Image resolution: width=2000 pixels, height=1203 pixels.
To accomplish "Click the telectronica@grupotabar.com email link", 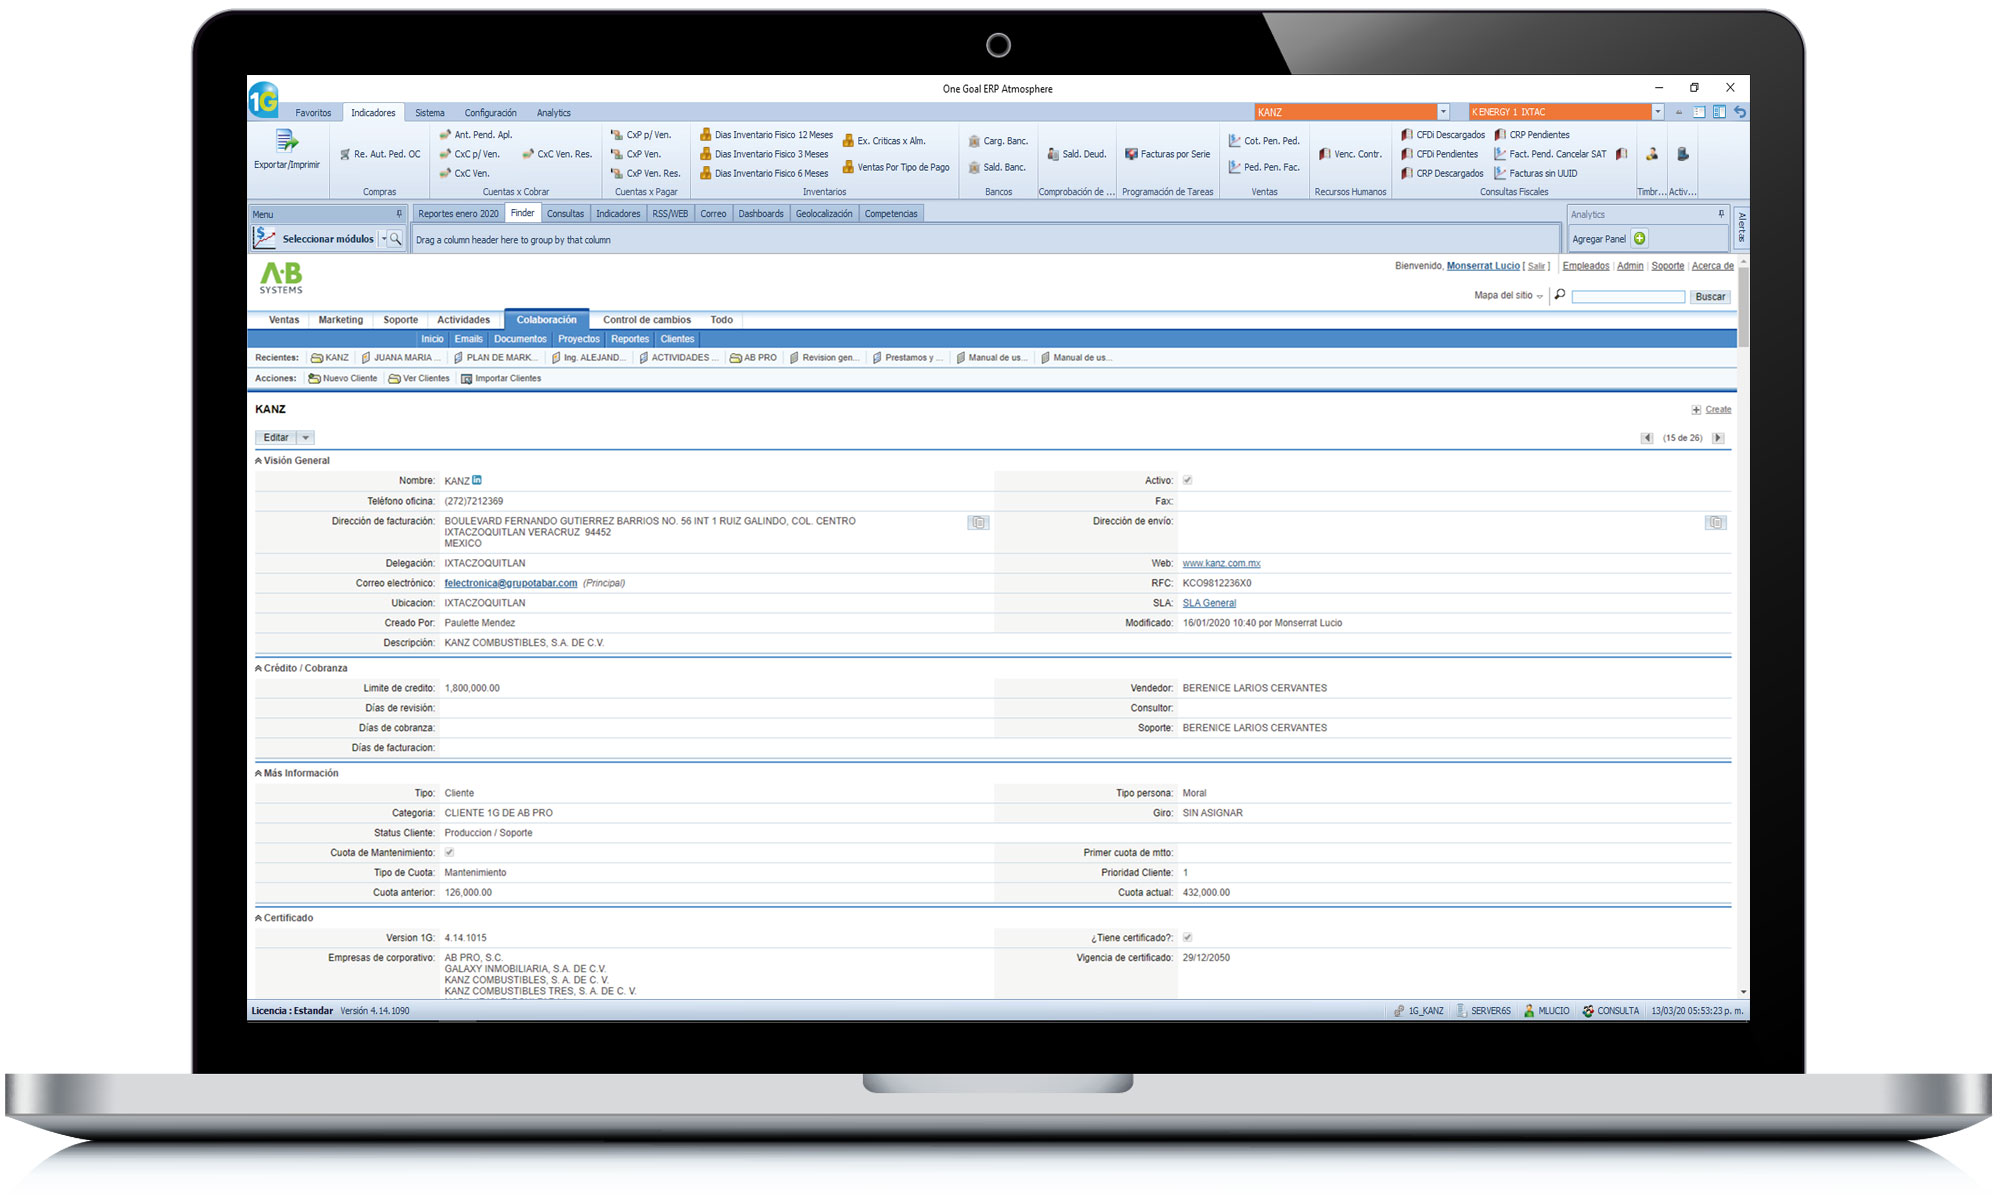I will coord(511,583).
